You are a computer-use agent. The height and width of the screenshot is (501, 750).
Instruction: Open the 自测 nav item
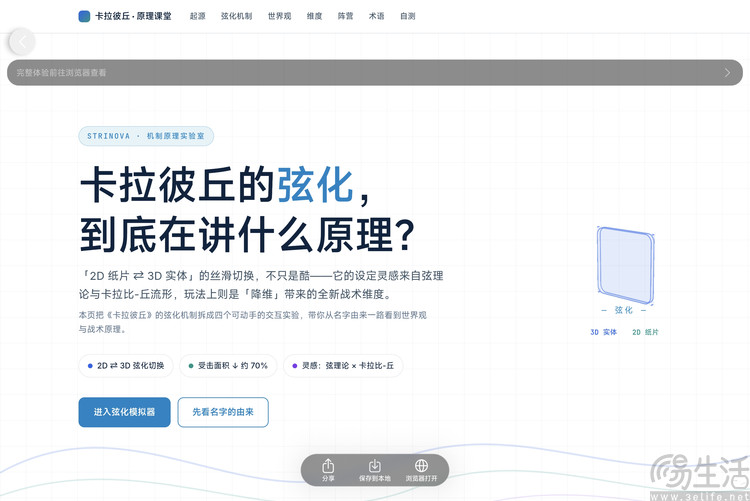[408, 16]
